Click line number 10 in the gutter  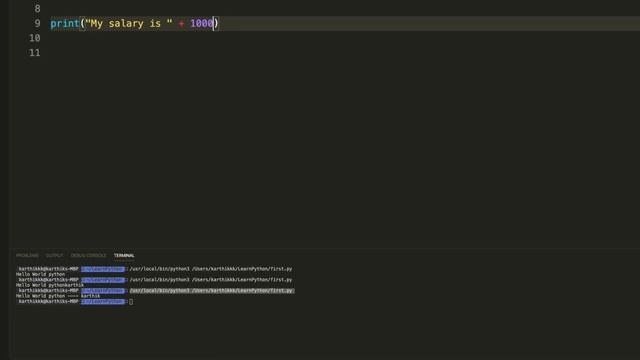35,38
